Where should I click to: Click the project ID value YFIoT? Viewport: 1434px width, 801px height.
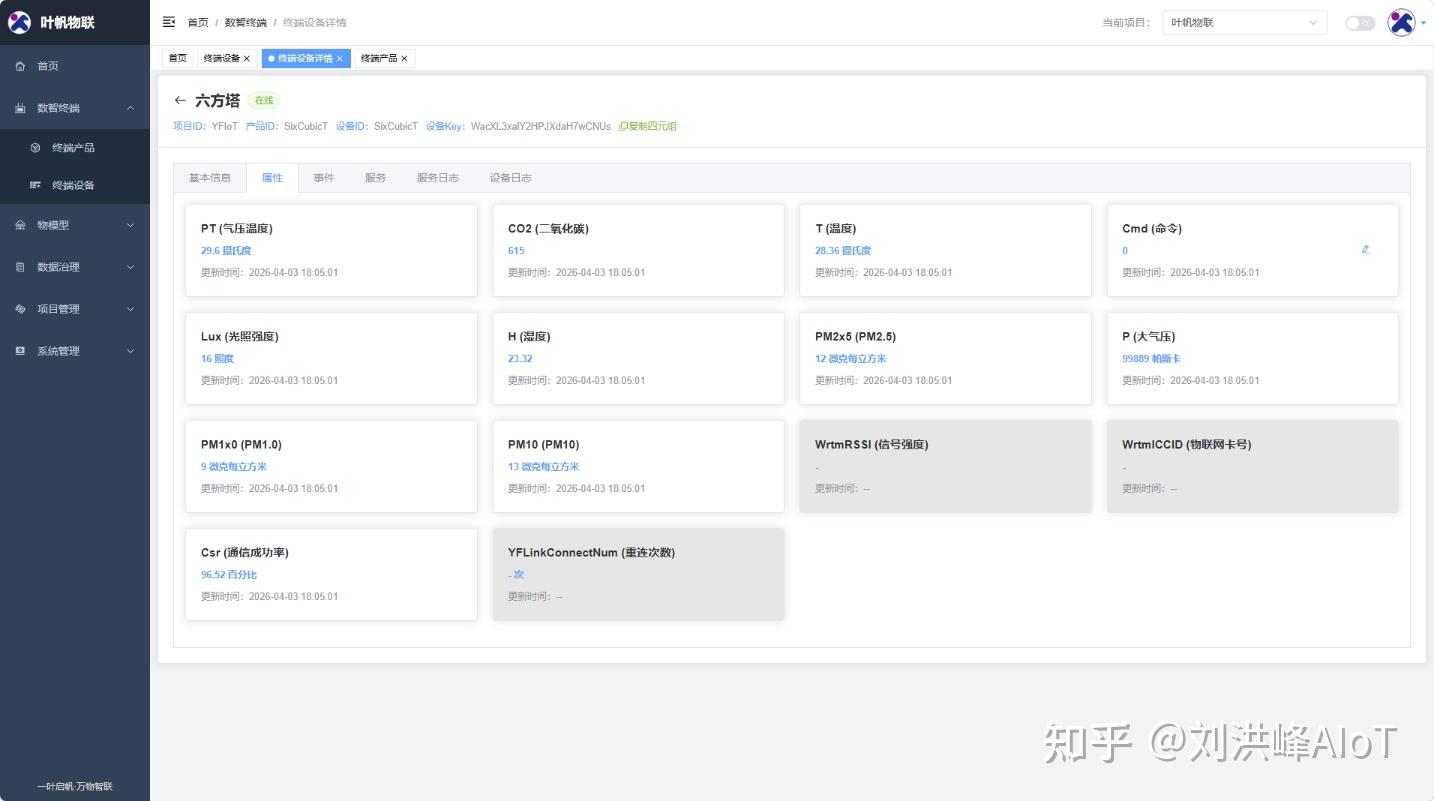tap(225, 127)
